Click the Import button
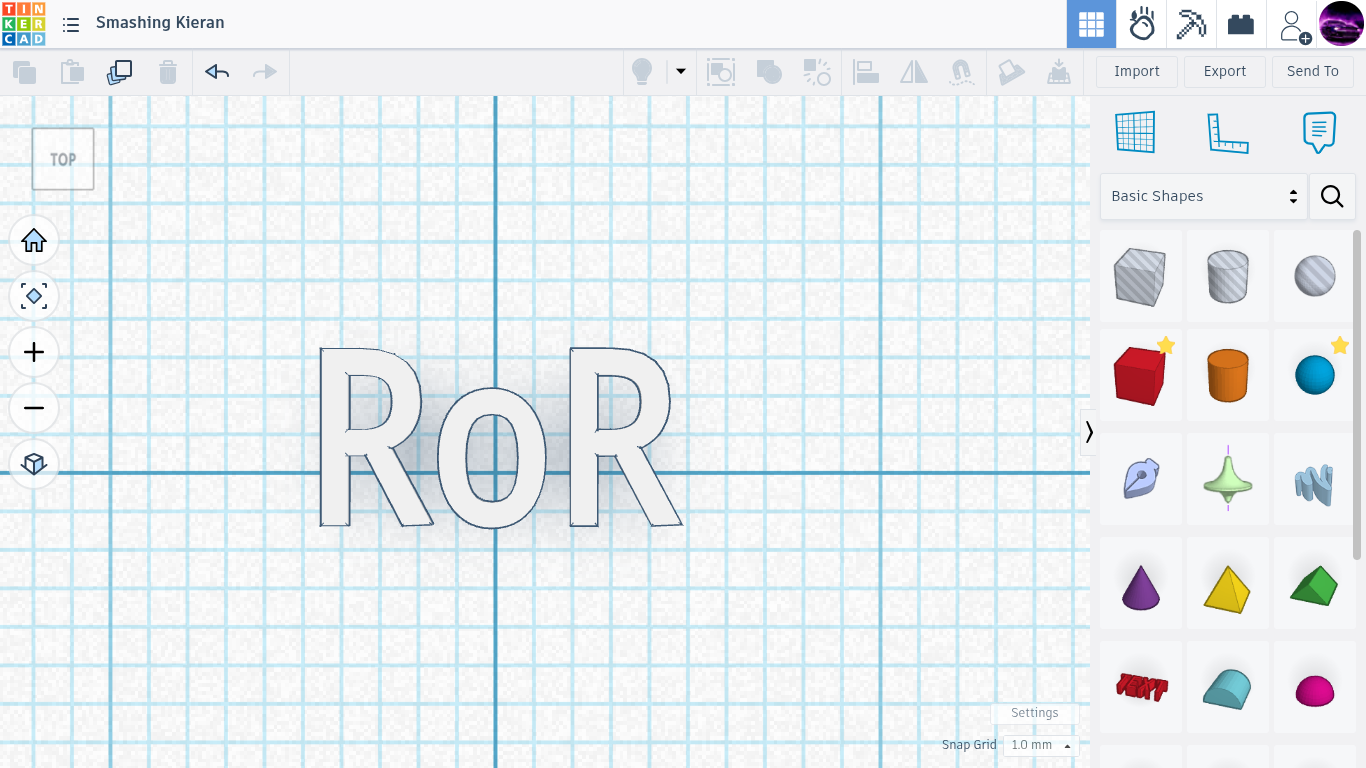This screenshot has width=1366, height=768. (1136, 71)
